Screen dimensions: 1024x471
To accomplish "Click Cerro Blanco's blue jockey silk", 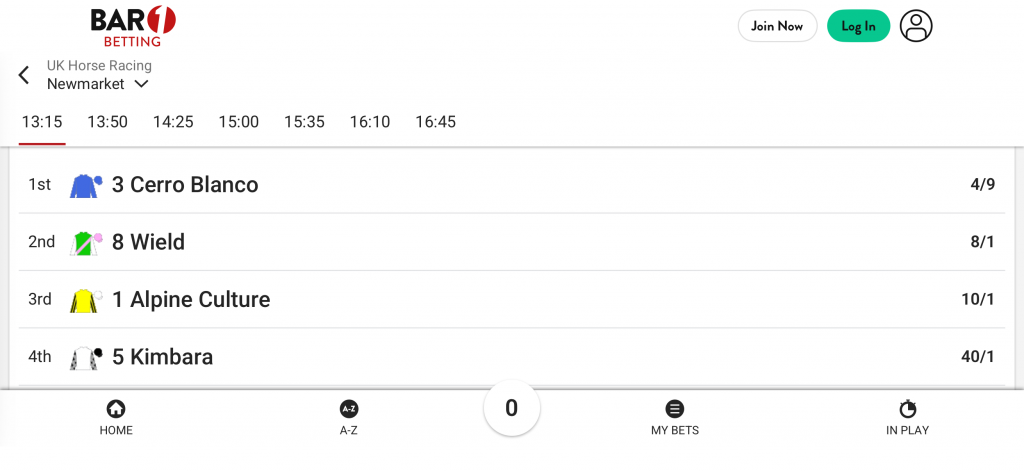I will 85,185.
